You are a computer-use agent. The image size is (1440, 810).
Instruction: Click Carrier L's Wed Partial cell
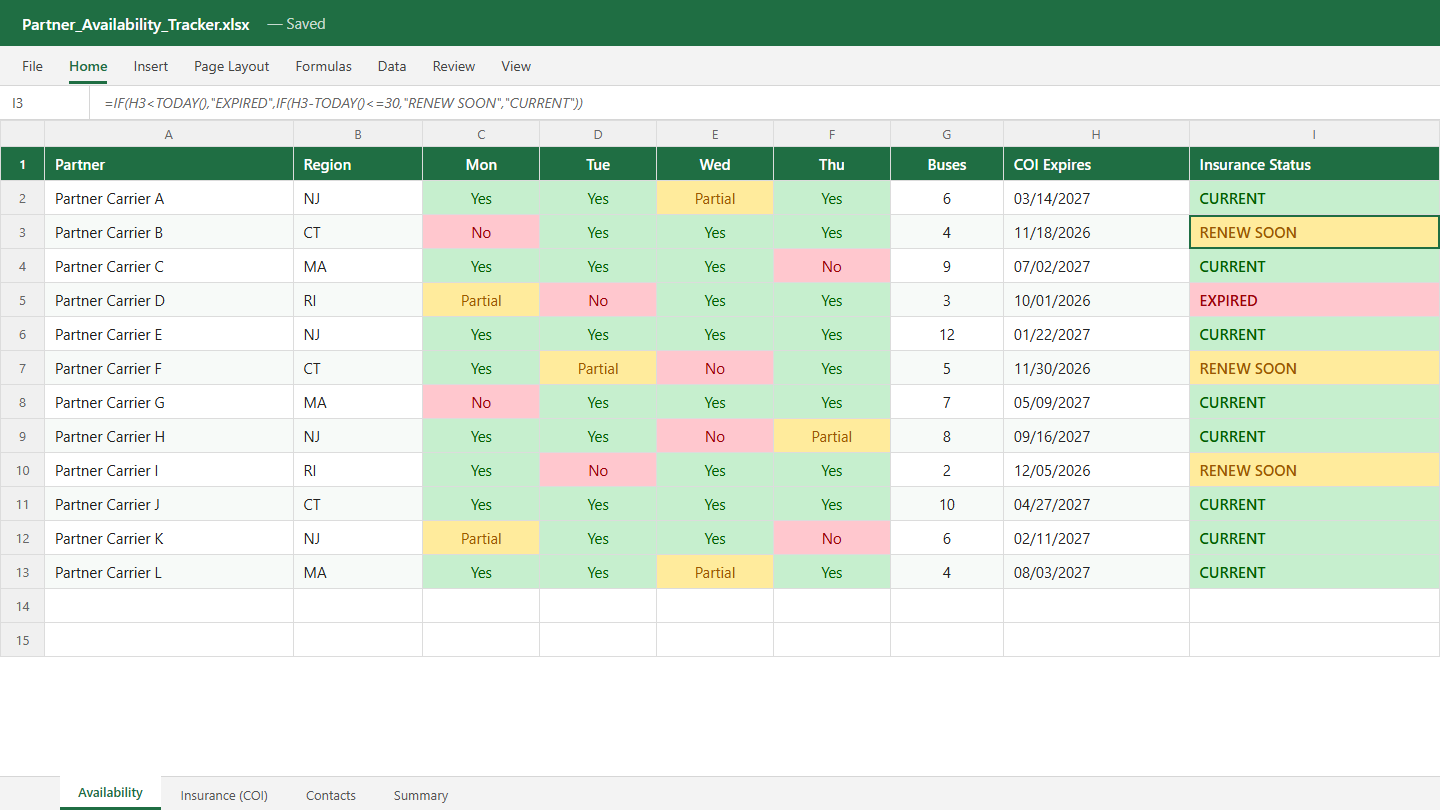[715, 572]
